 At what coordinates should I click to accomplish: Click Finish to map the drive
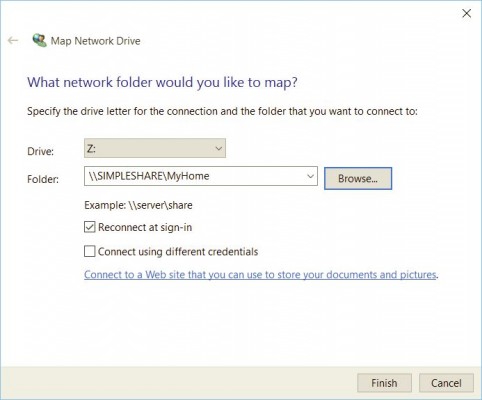(x=384, y=383)
